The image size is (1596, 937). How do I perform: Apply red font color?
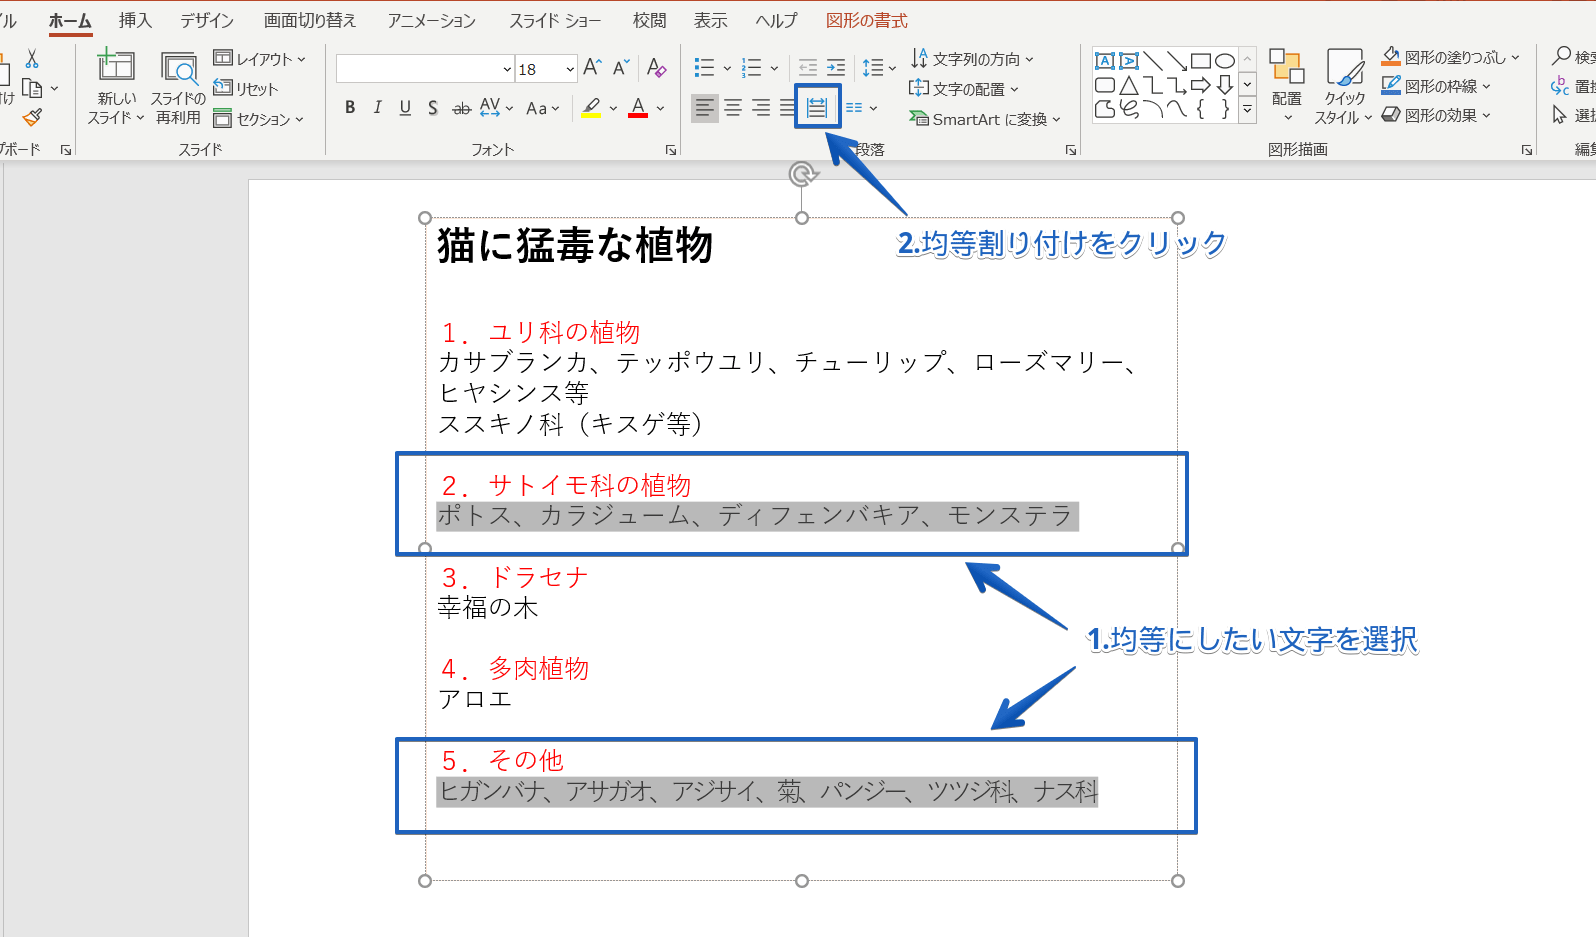tap(638, 108)
